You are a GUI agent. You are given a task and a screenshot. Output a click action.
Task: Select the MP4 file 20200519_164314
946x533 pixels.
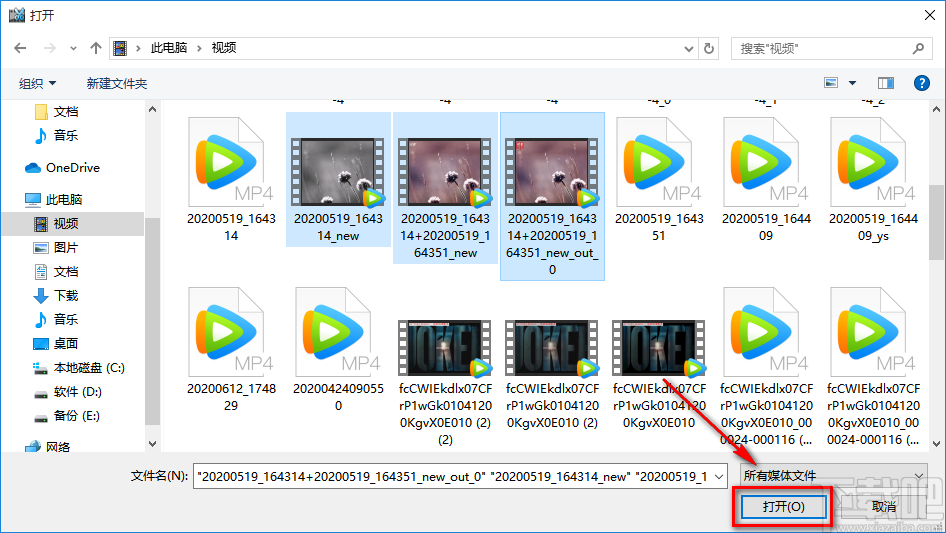[231, 180]
